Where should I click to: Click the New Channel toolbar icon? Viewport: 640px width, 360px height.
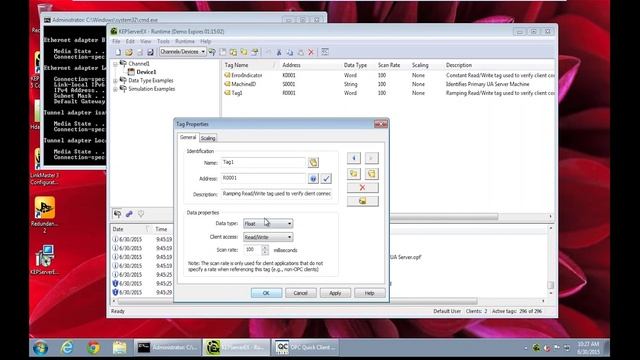pyautogui.click(x=212, y=52)
